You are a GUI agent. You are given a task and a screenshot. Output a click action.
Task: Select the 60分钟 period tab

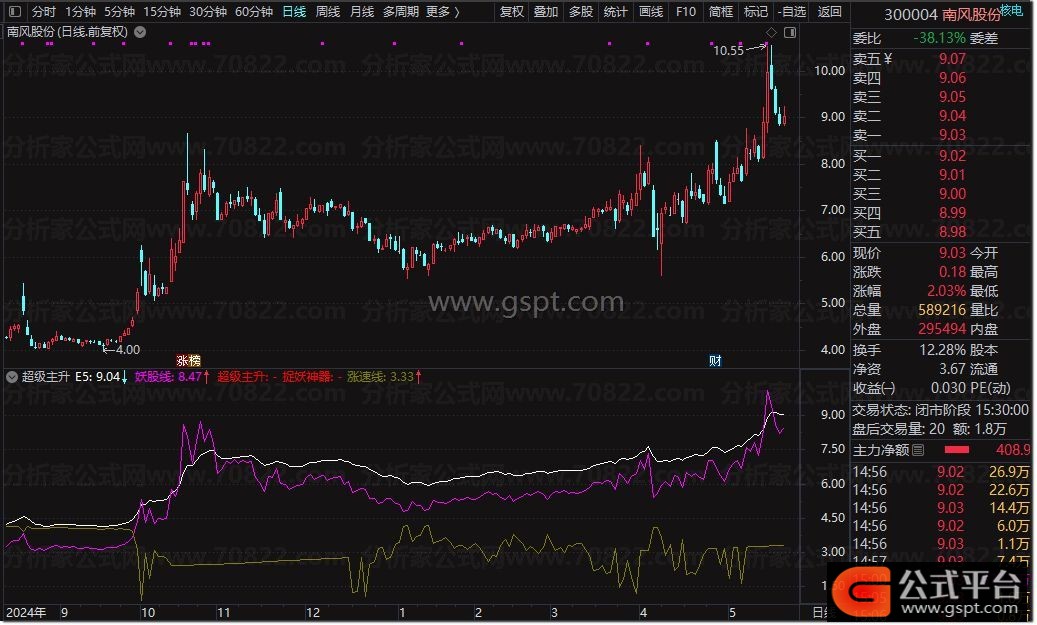tap(254, 11)
